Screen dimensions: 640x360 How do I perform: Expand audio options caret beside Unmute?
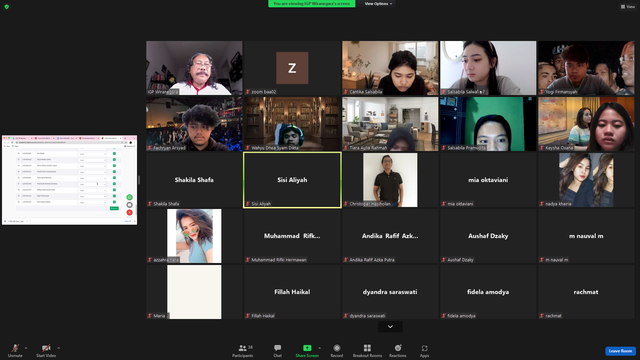click(x=26, y=348)
